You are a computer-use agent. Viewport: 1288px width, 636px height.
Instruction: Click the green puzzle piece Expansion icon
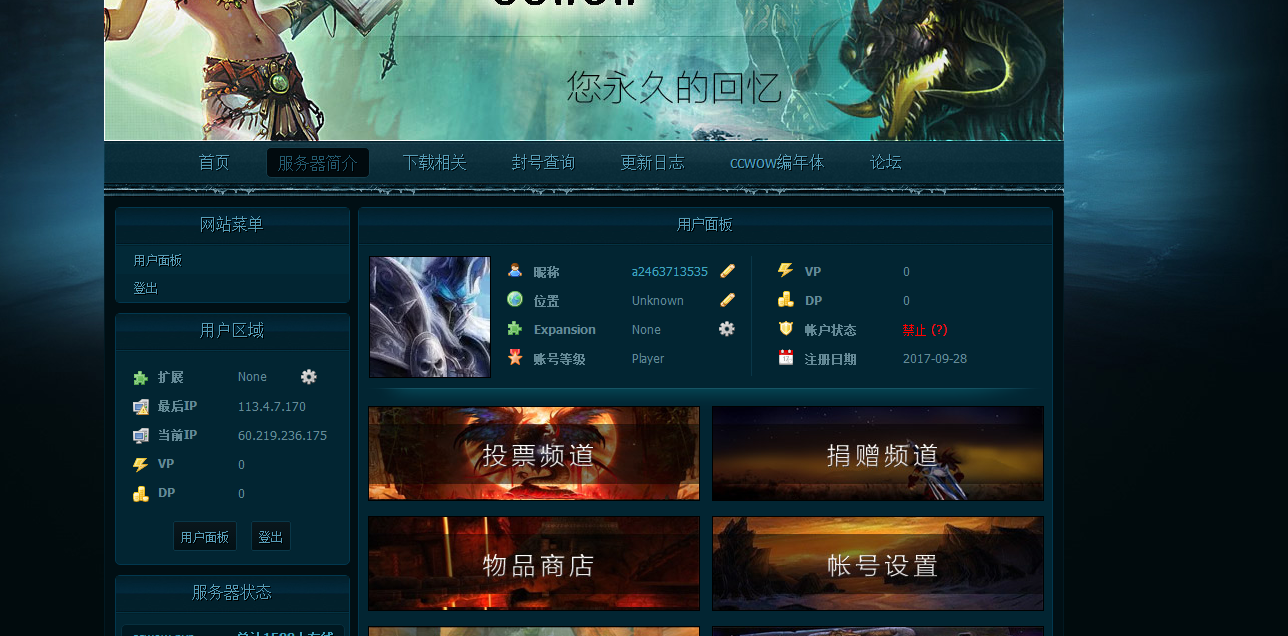click(x=515, y=328)
